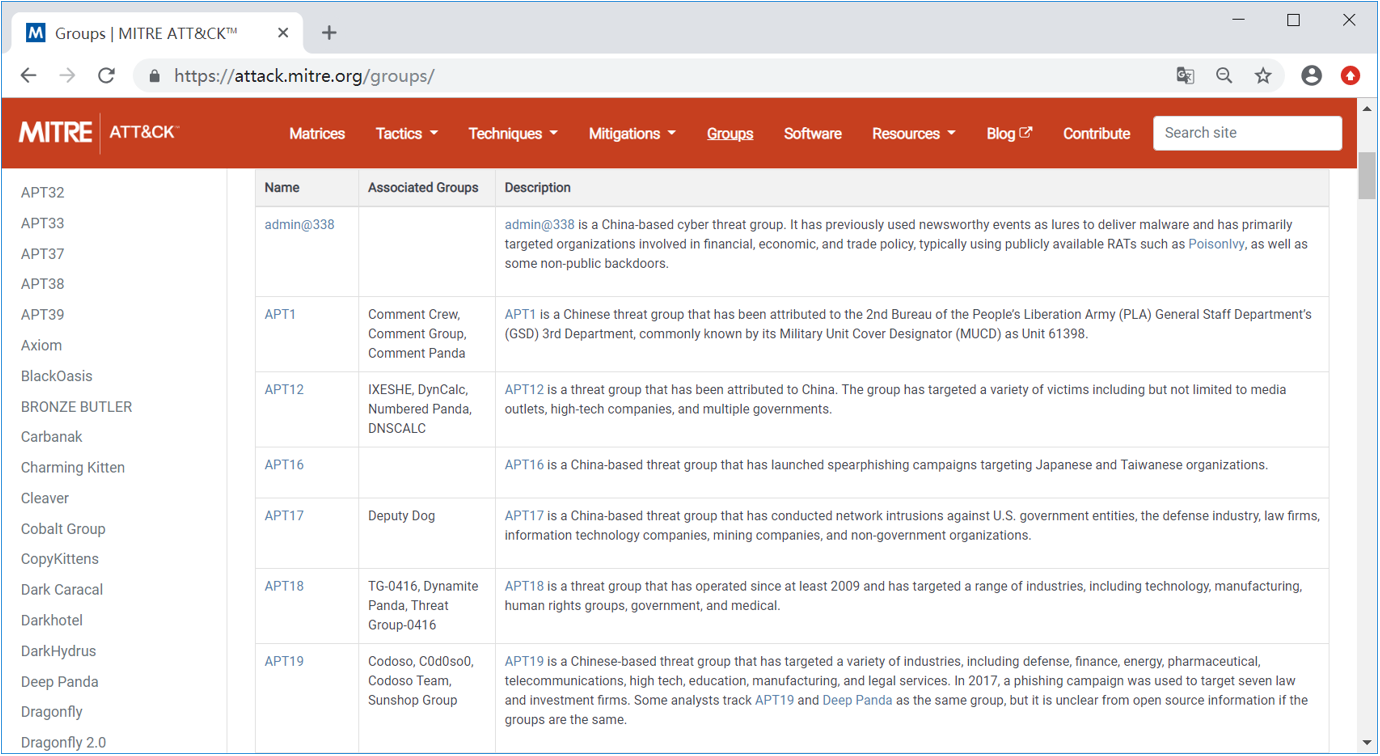The image size is (1380, 756).
Task: Open the Blog external link
Action: 1009,133
